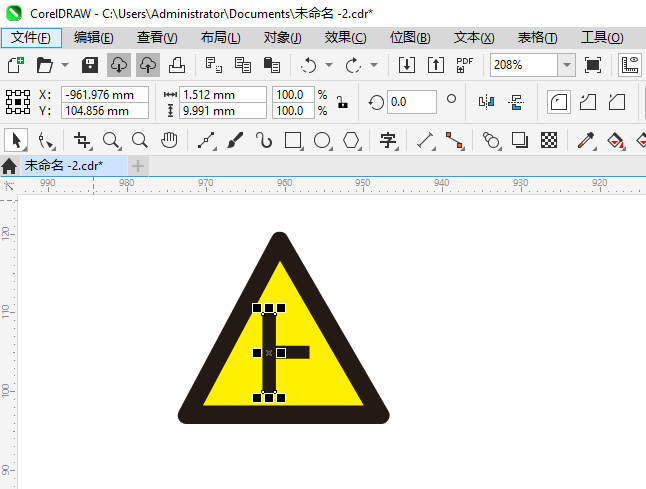The height and width of the screenshot is (489, 646).
Task: Click the object origin reference grid
Action: pyautogui.click(x=18, y=102)
